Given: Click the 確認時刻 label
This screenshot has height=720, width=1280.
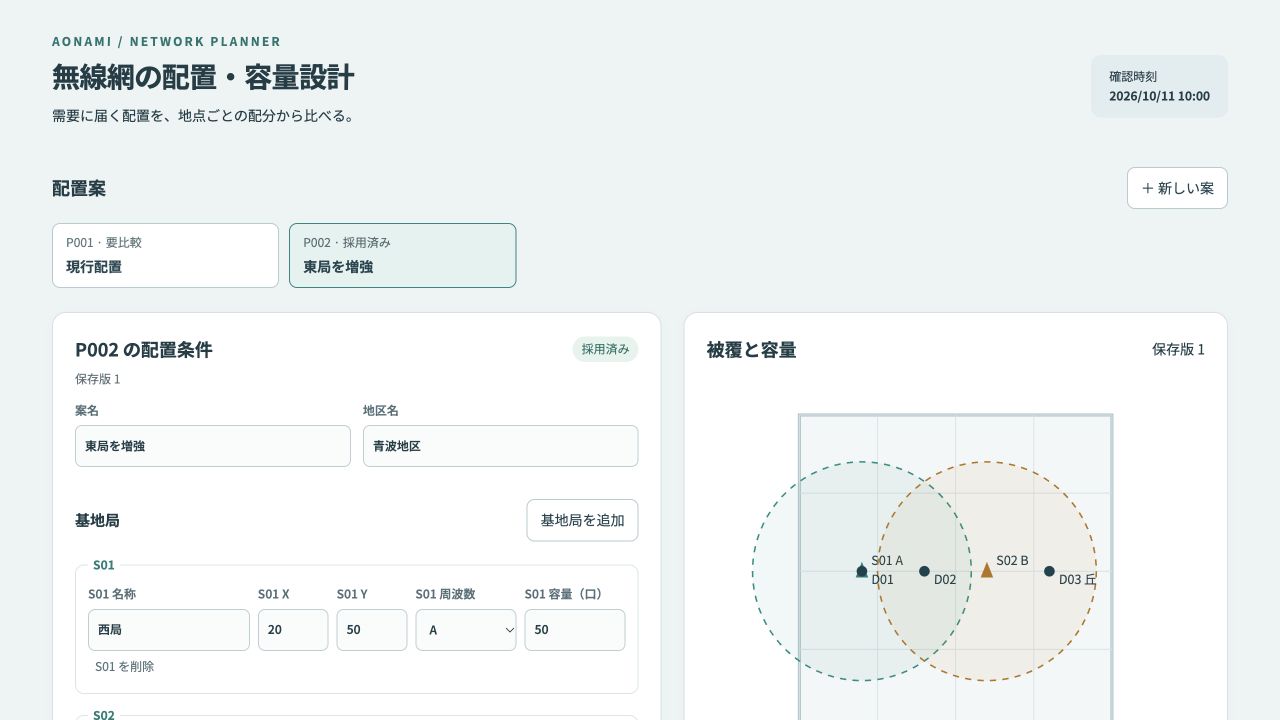Looking at the screenshot, I should pos(1133,76).
